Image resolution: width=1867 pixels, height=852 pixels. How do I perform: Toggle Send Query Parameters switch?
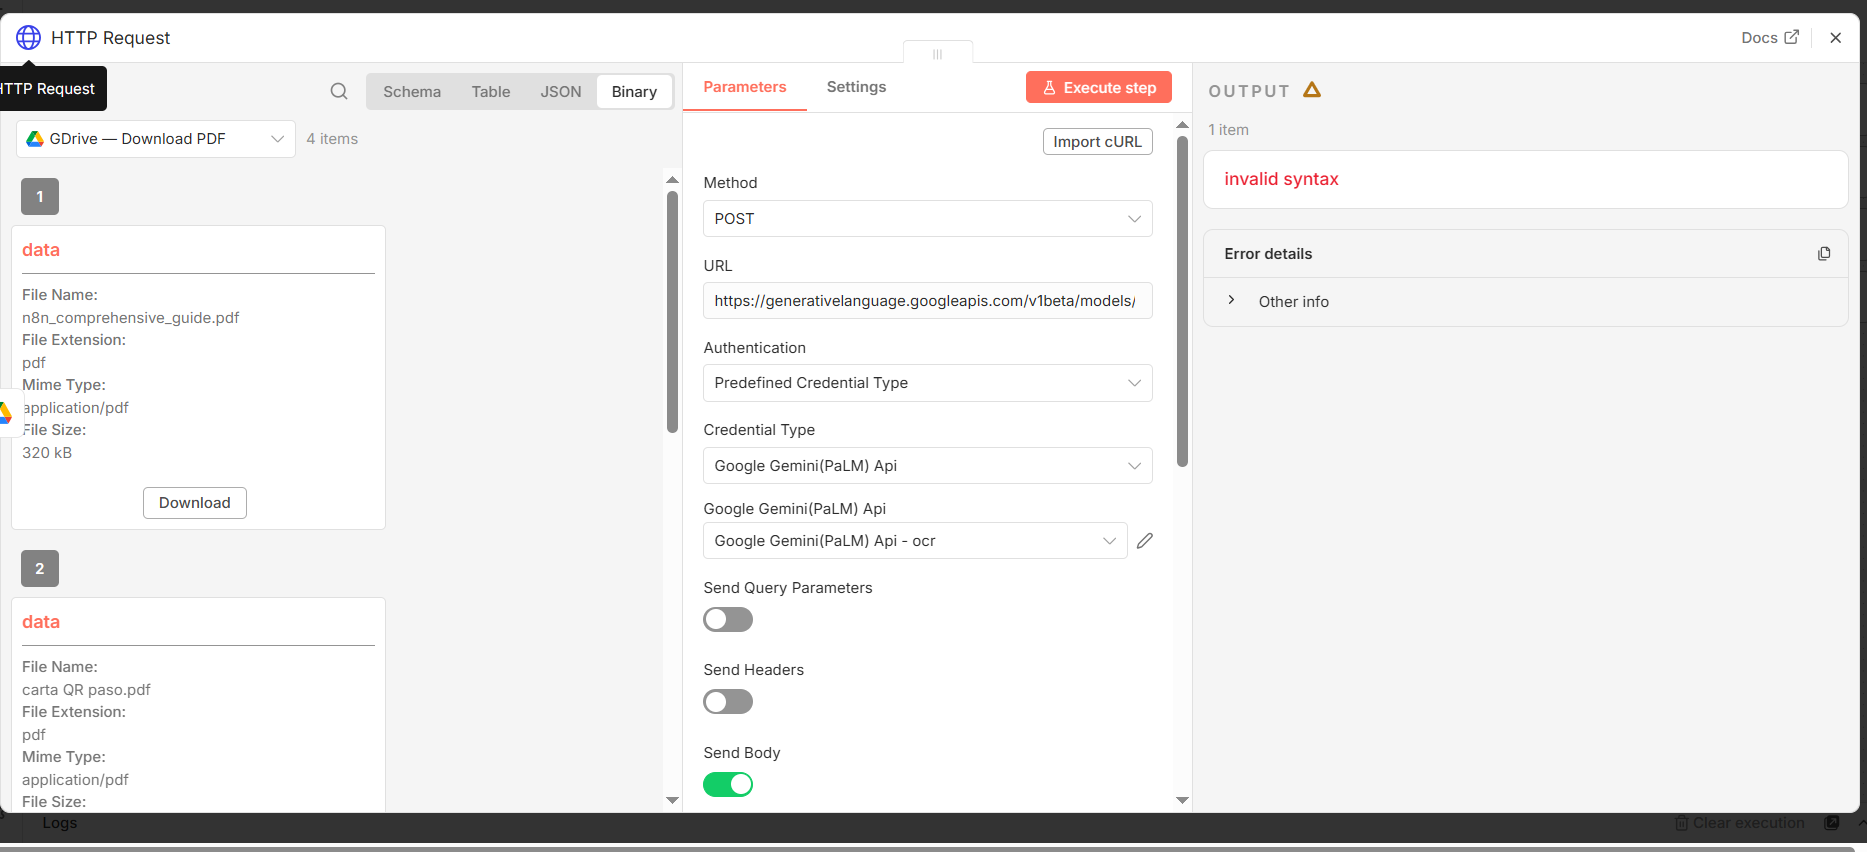[x=728, y=620]
